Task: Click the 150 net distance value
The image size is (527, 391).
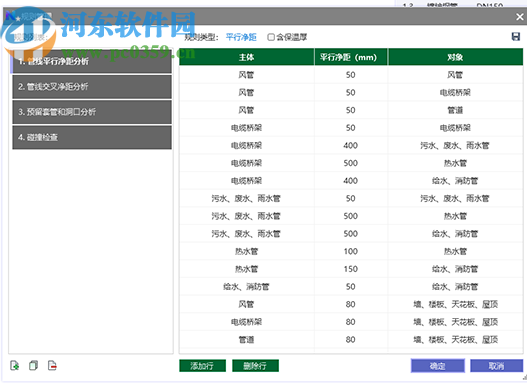Action: [x=351, y=269]
